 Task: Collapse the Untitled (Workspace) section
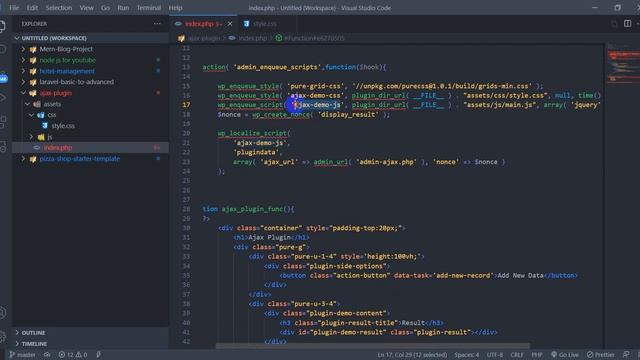tap(17, 38)
